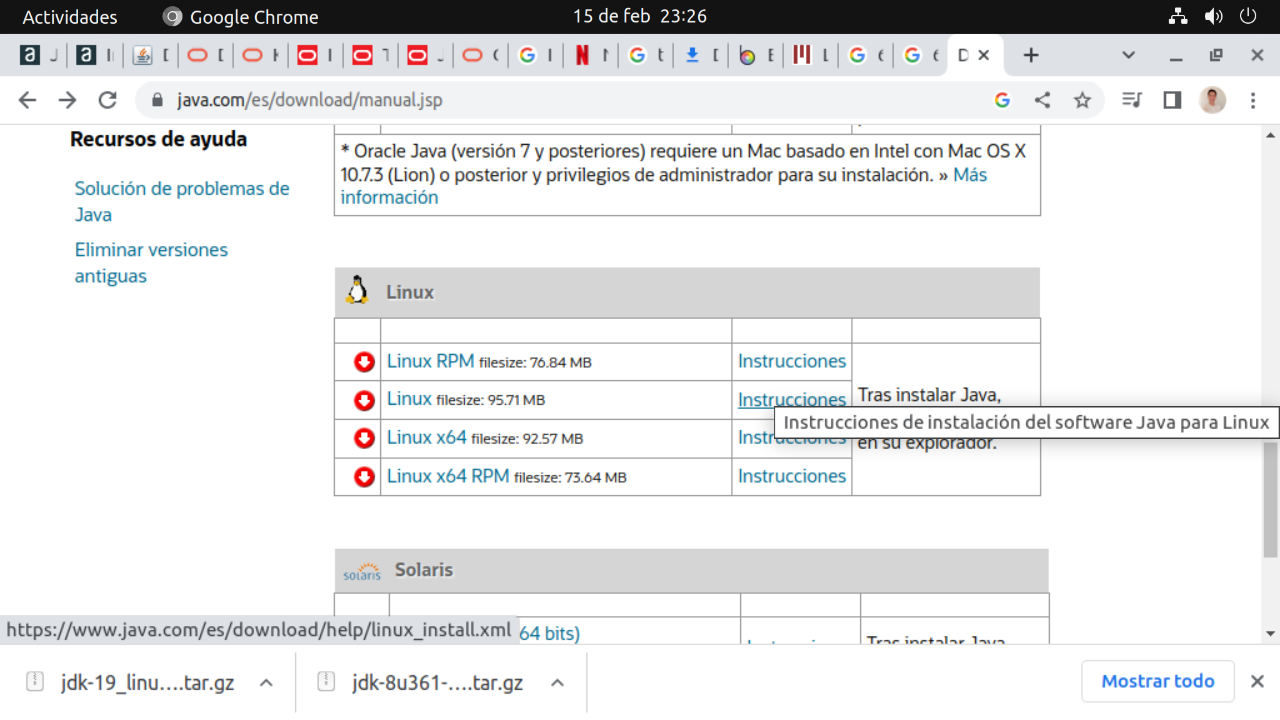Close the current active tab
1280x720 pixels.
pyautogui.click(x=983, y=56)
